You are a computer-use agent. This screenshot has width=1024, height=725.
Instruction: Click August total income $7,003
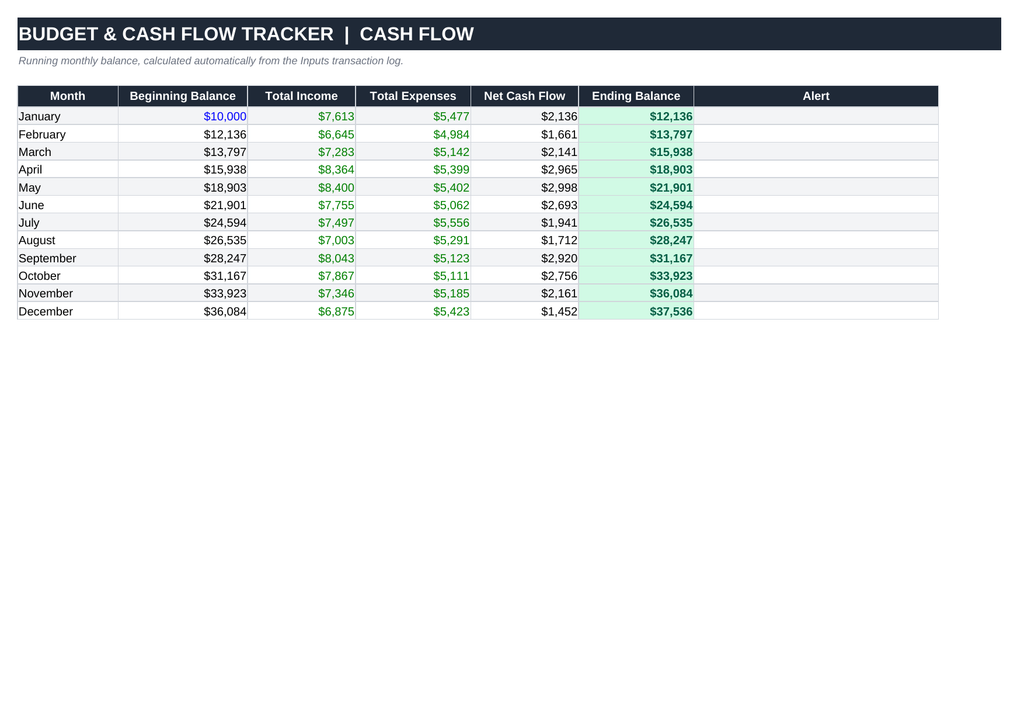click(x=302, y=240)
